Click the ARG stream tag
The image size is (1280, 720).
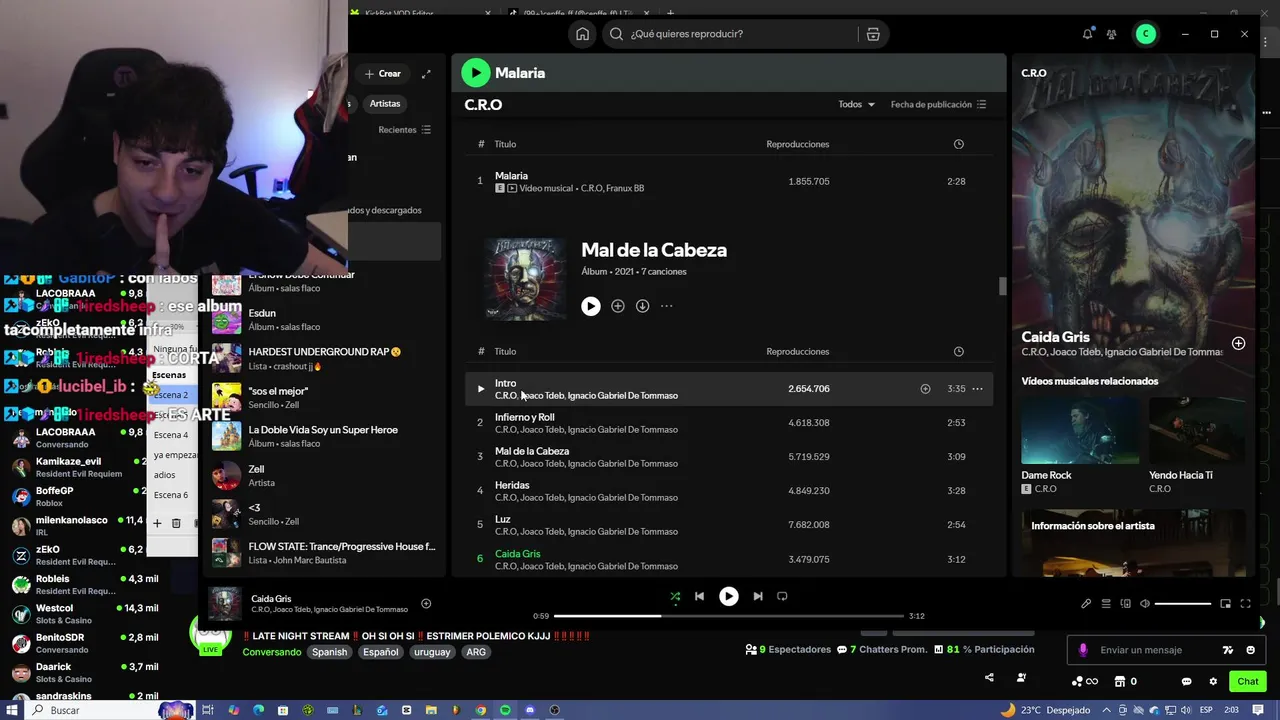point(476,652)
